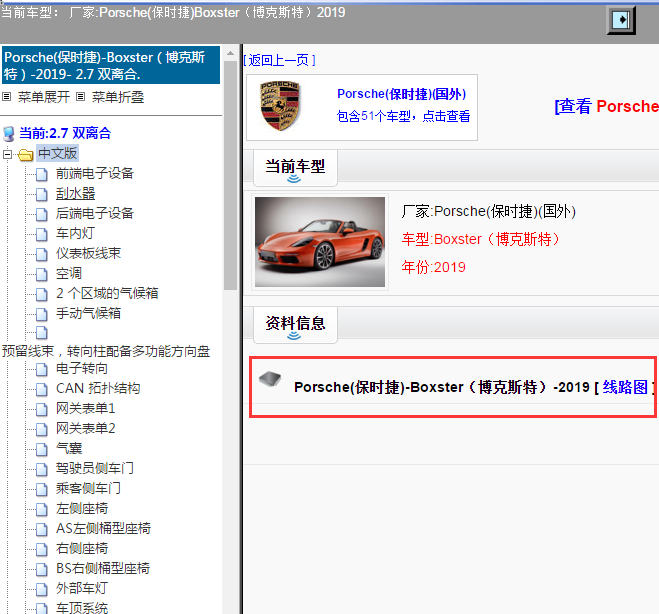Click the orange Boxster car thumbnail

pyautogui.click(x=320, y=242)
